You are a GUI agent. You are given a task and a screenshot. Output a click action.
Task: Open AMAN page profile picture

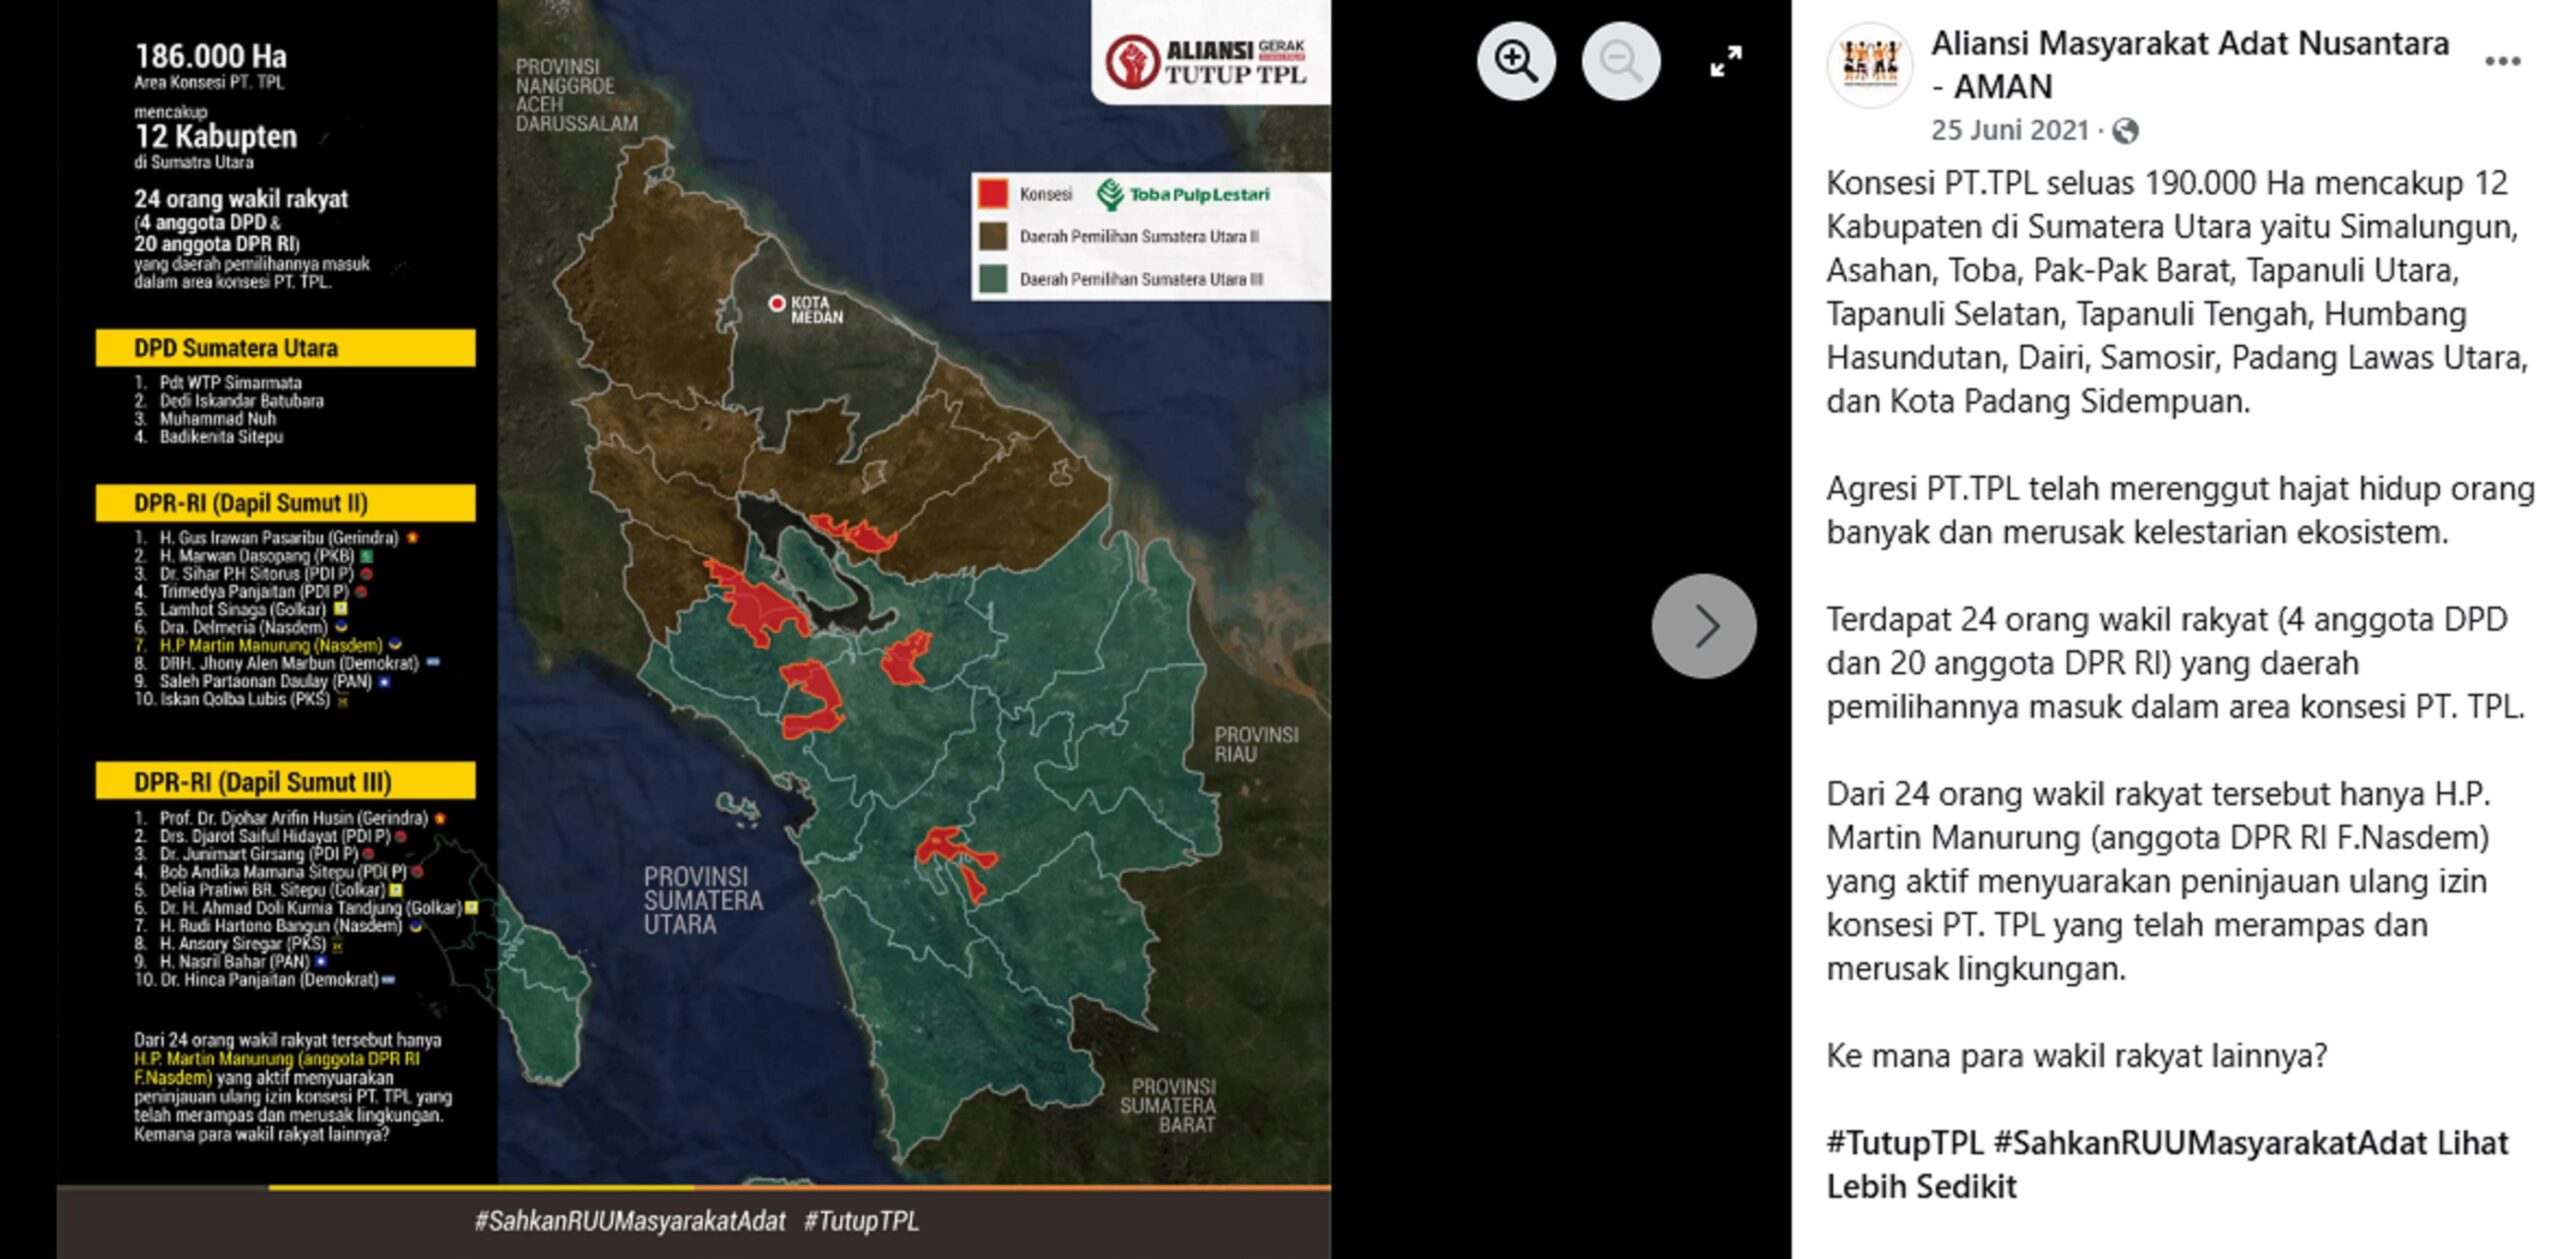click(x=1868, y=64)
